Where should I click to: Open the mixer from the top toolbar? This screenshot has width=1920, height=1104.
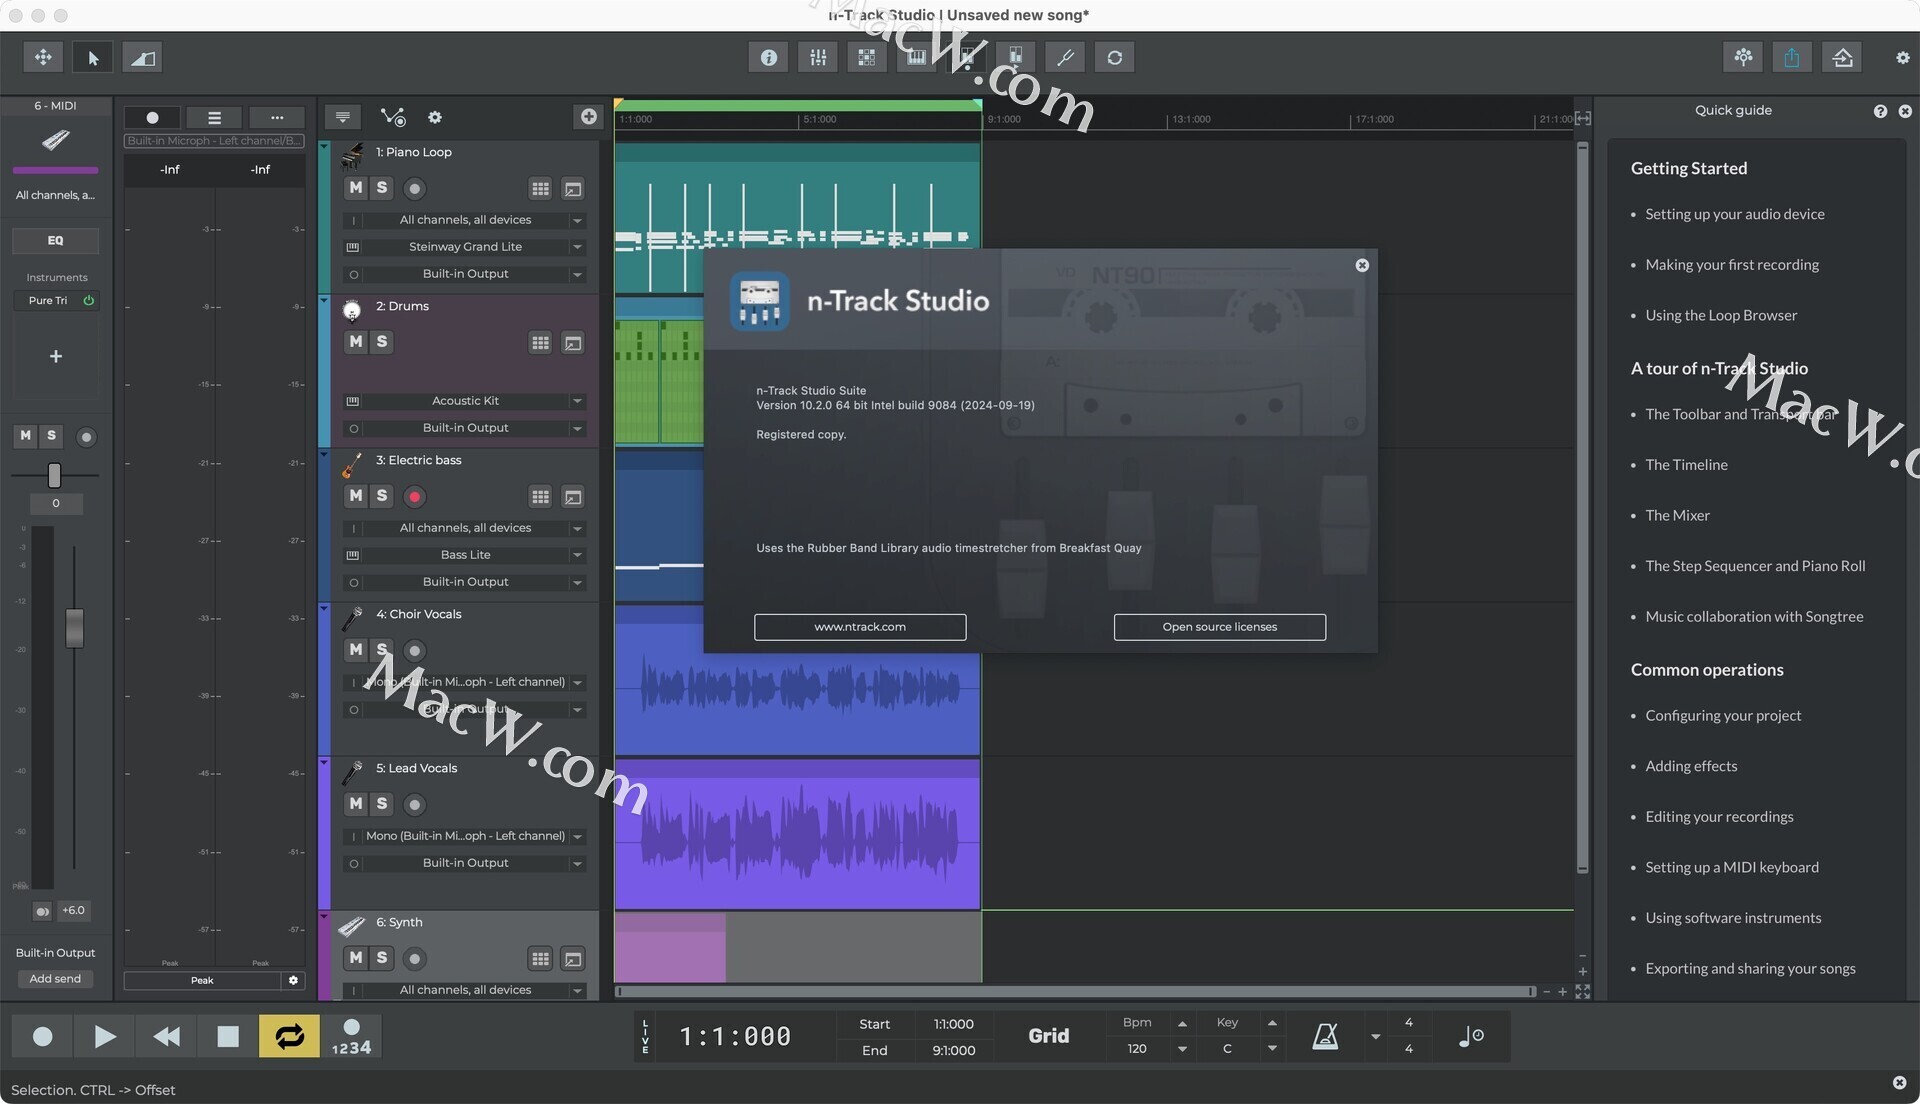818,57
